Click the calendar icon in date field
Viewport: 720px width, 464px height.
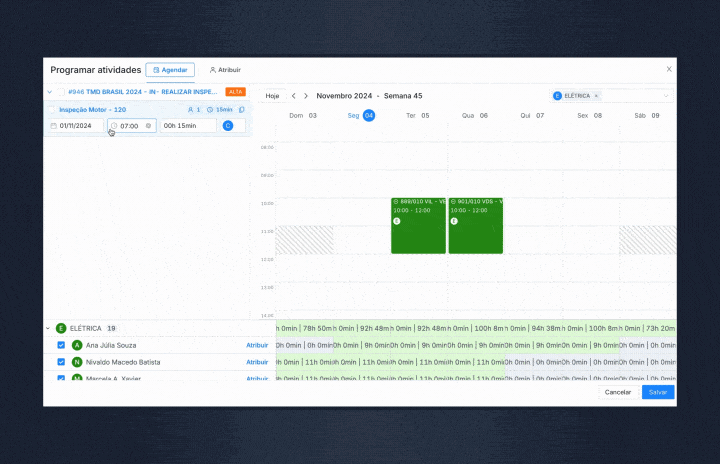54,125
